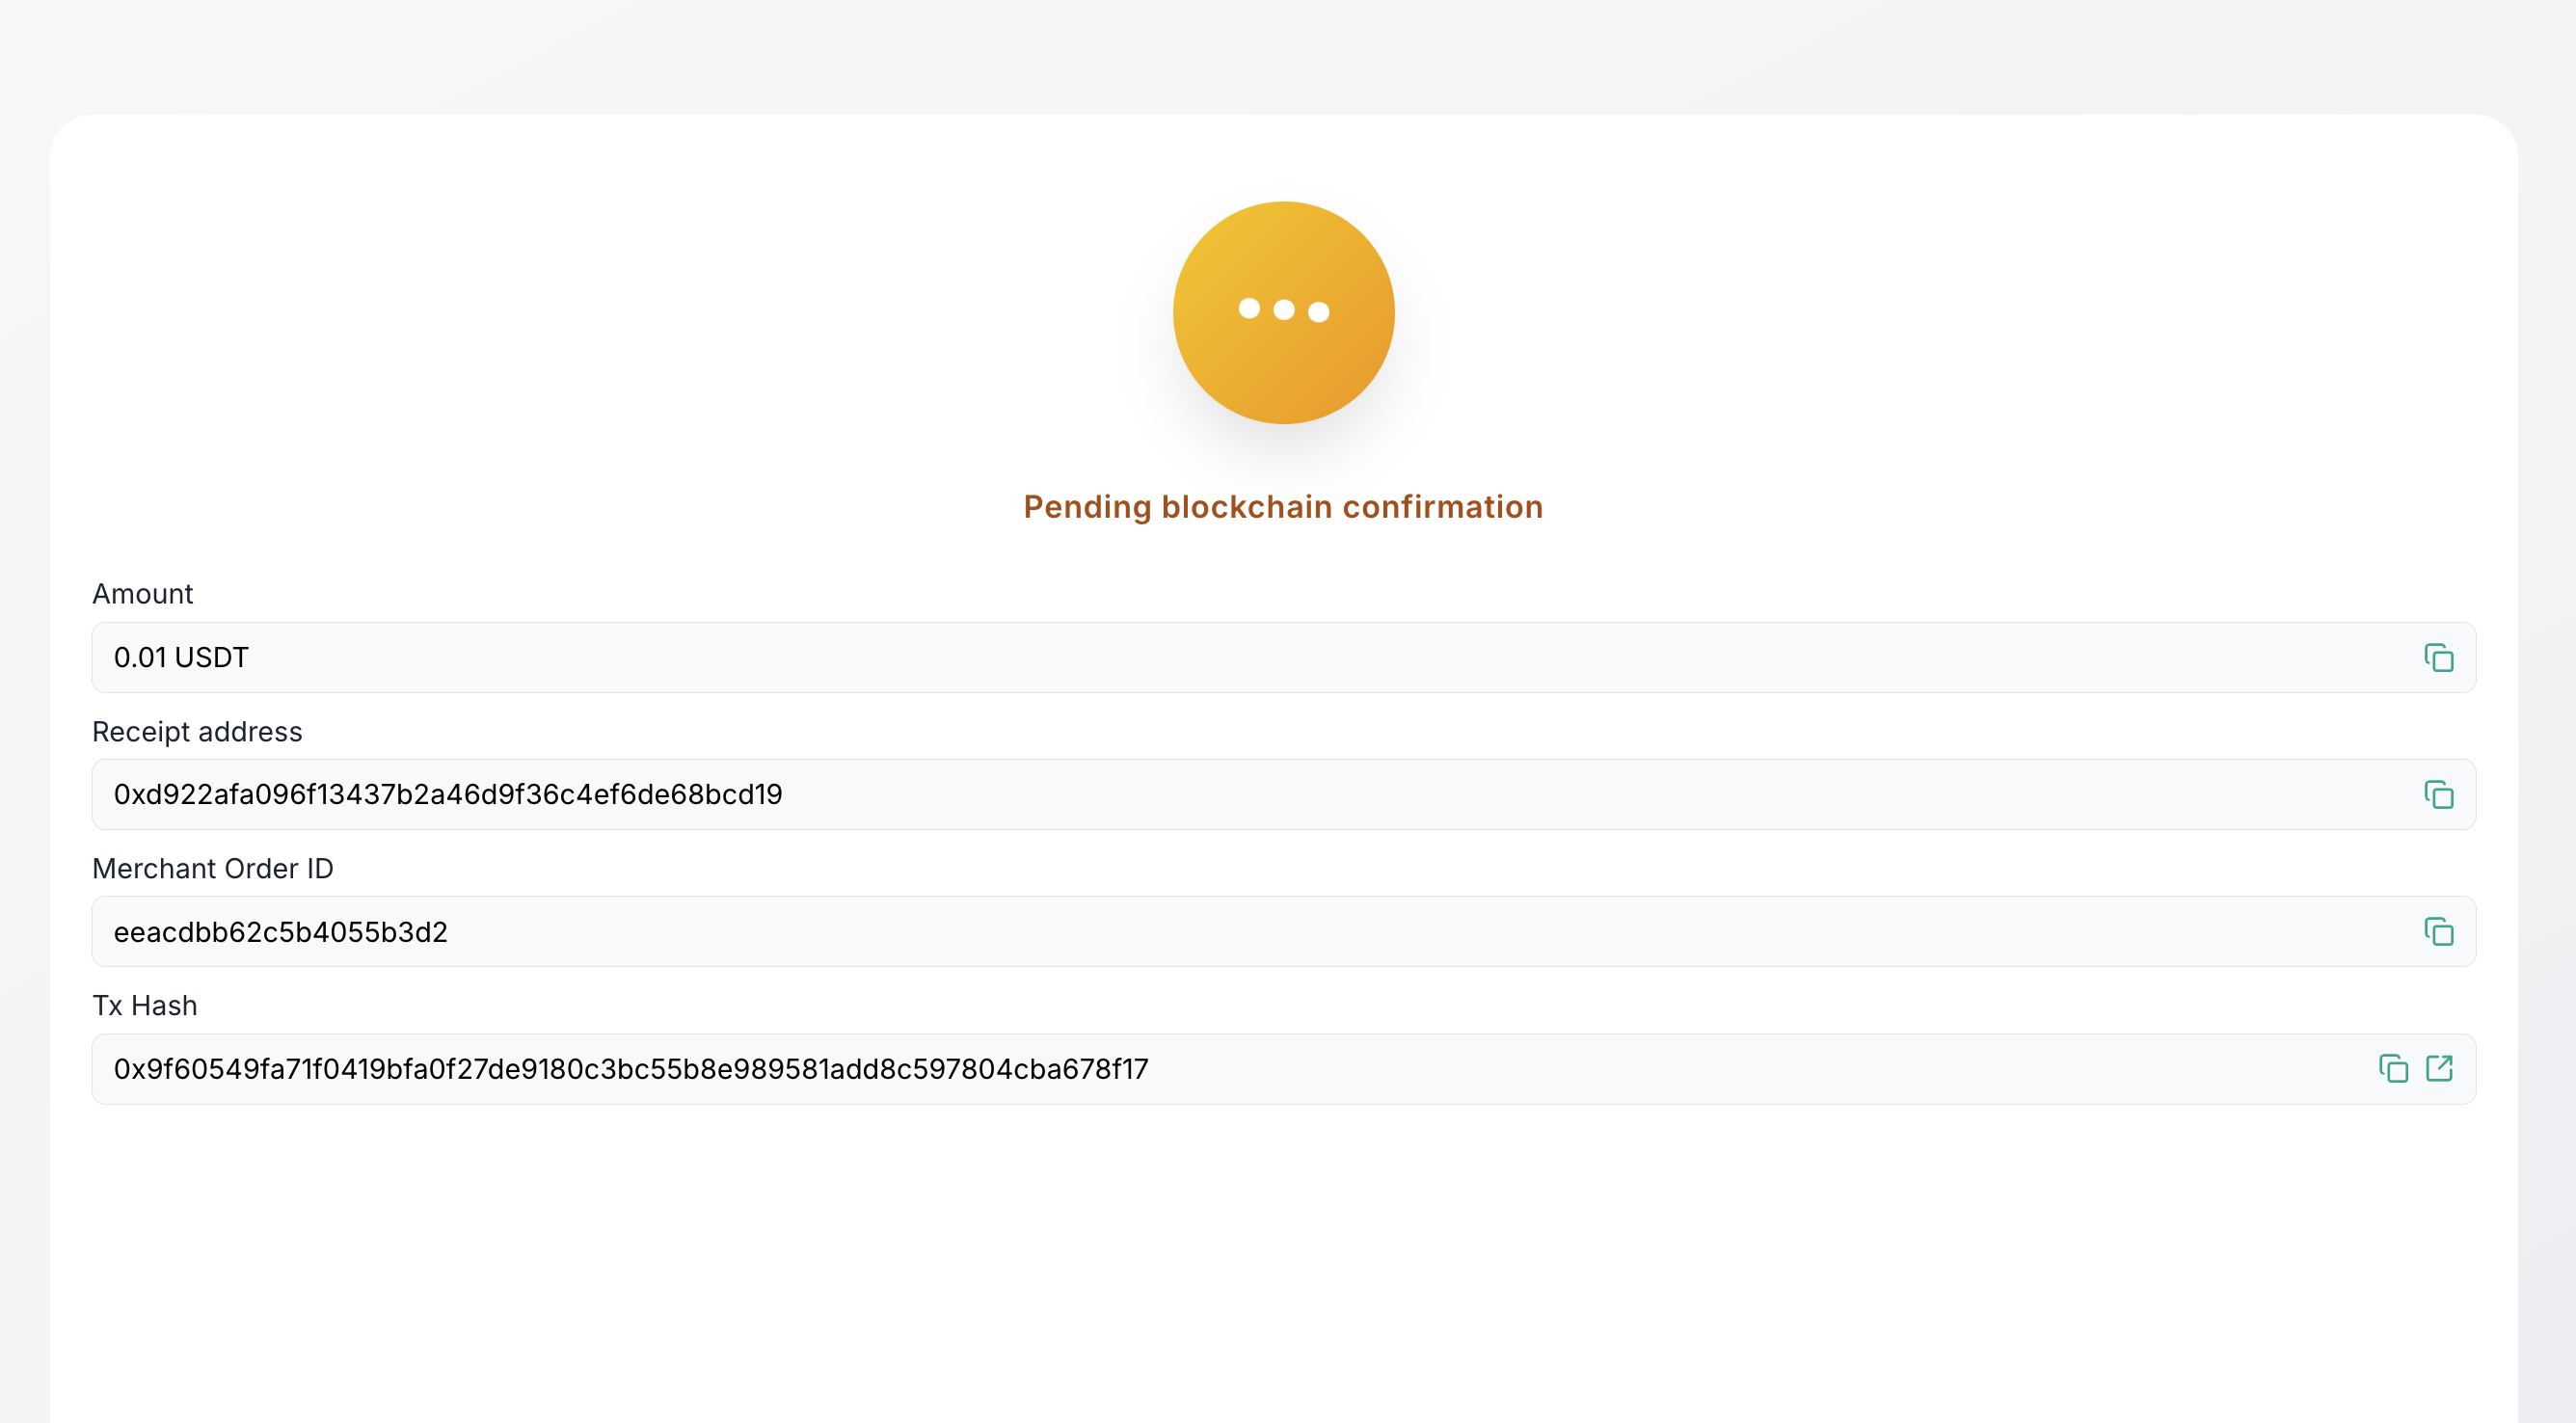Click the Tx Hash label
This screenshot has width=2576, height=1423.
tap(145, 1006)
